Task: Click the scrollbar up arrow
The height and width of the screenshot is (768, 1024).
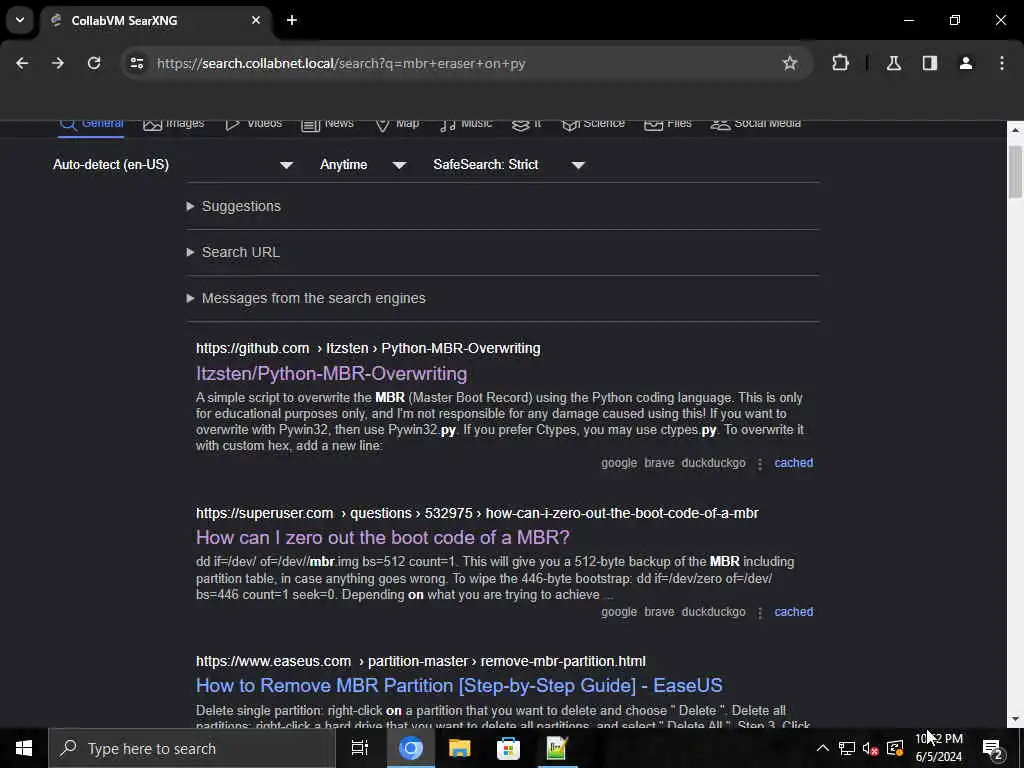Action: click(1015, 129)
